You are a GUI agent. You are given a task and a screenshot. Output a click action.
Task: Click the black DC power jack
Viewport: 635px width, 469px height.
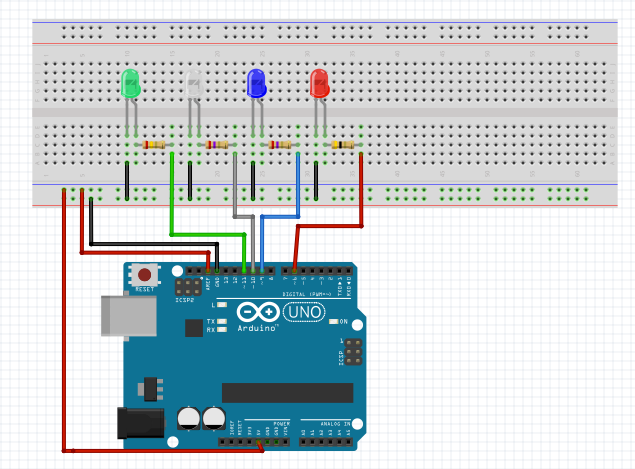(x=141, y=423)
